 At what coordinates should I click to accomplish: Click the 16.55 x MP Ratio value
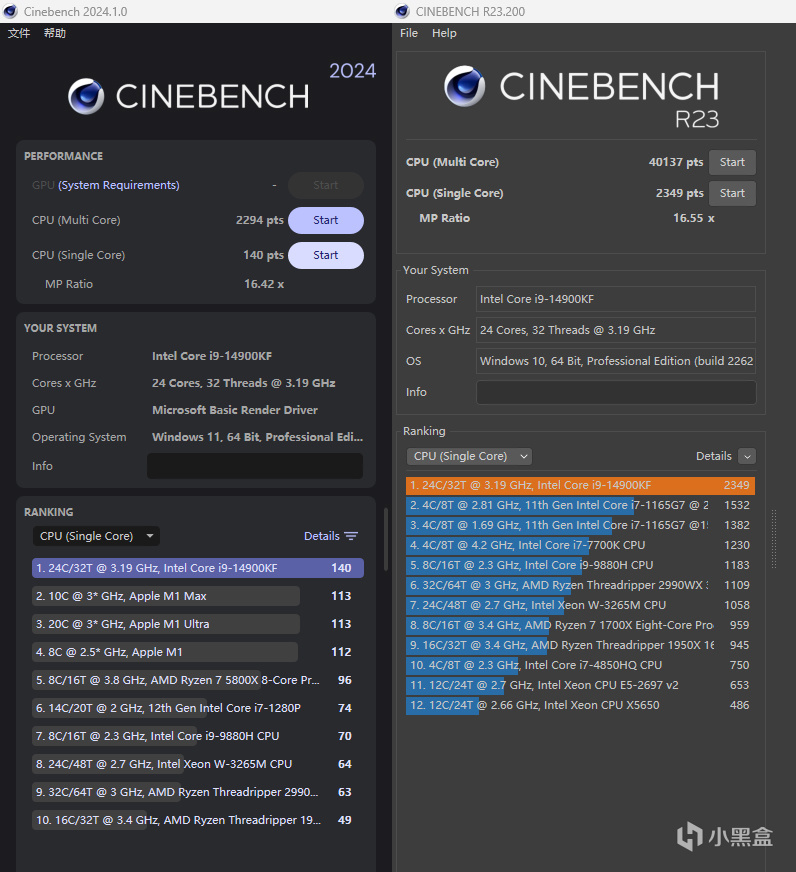pos(694,219)
